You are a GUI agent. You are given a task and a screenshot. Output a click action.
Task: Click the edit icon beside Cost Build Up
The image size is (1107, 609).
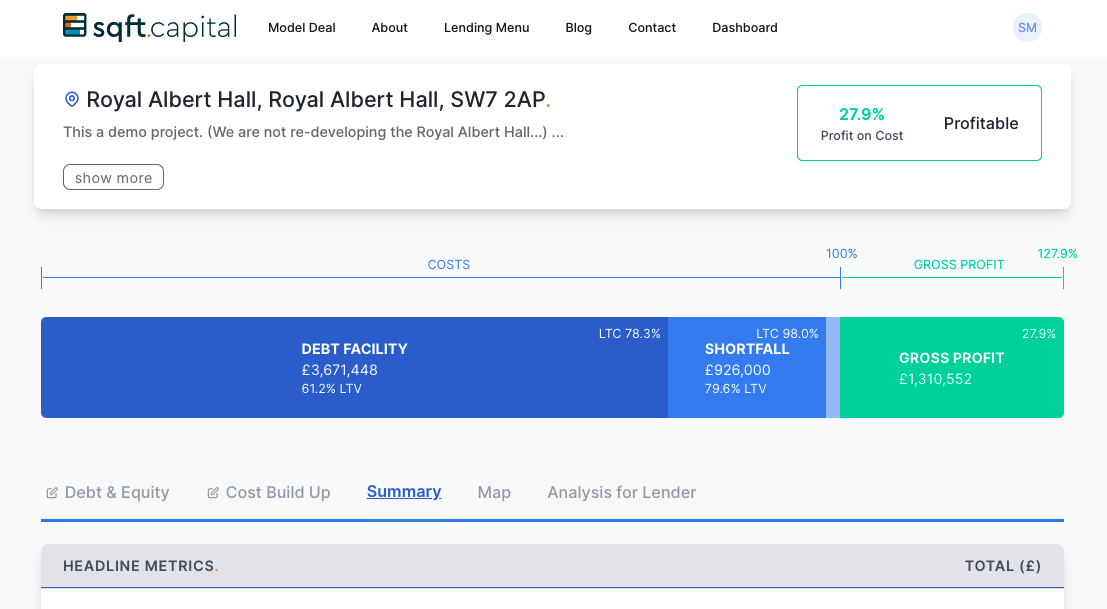click(213, 493)
